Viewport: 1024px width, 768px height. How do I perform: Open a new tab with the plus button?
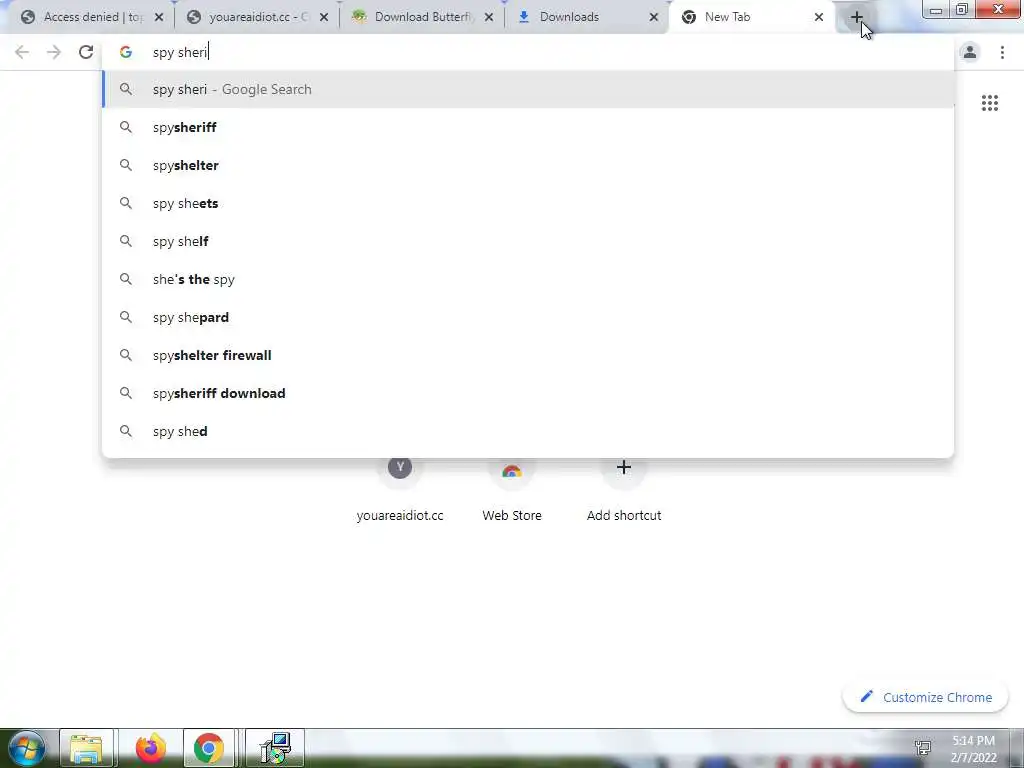[x=856, y=17]
